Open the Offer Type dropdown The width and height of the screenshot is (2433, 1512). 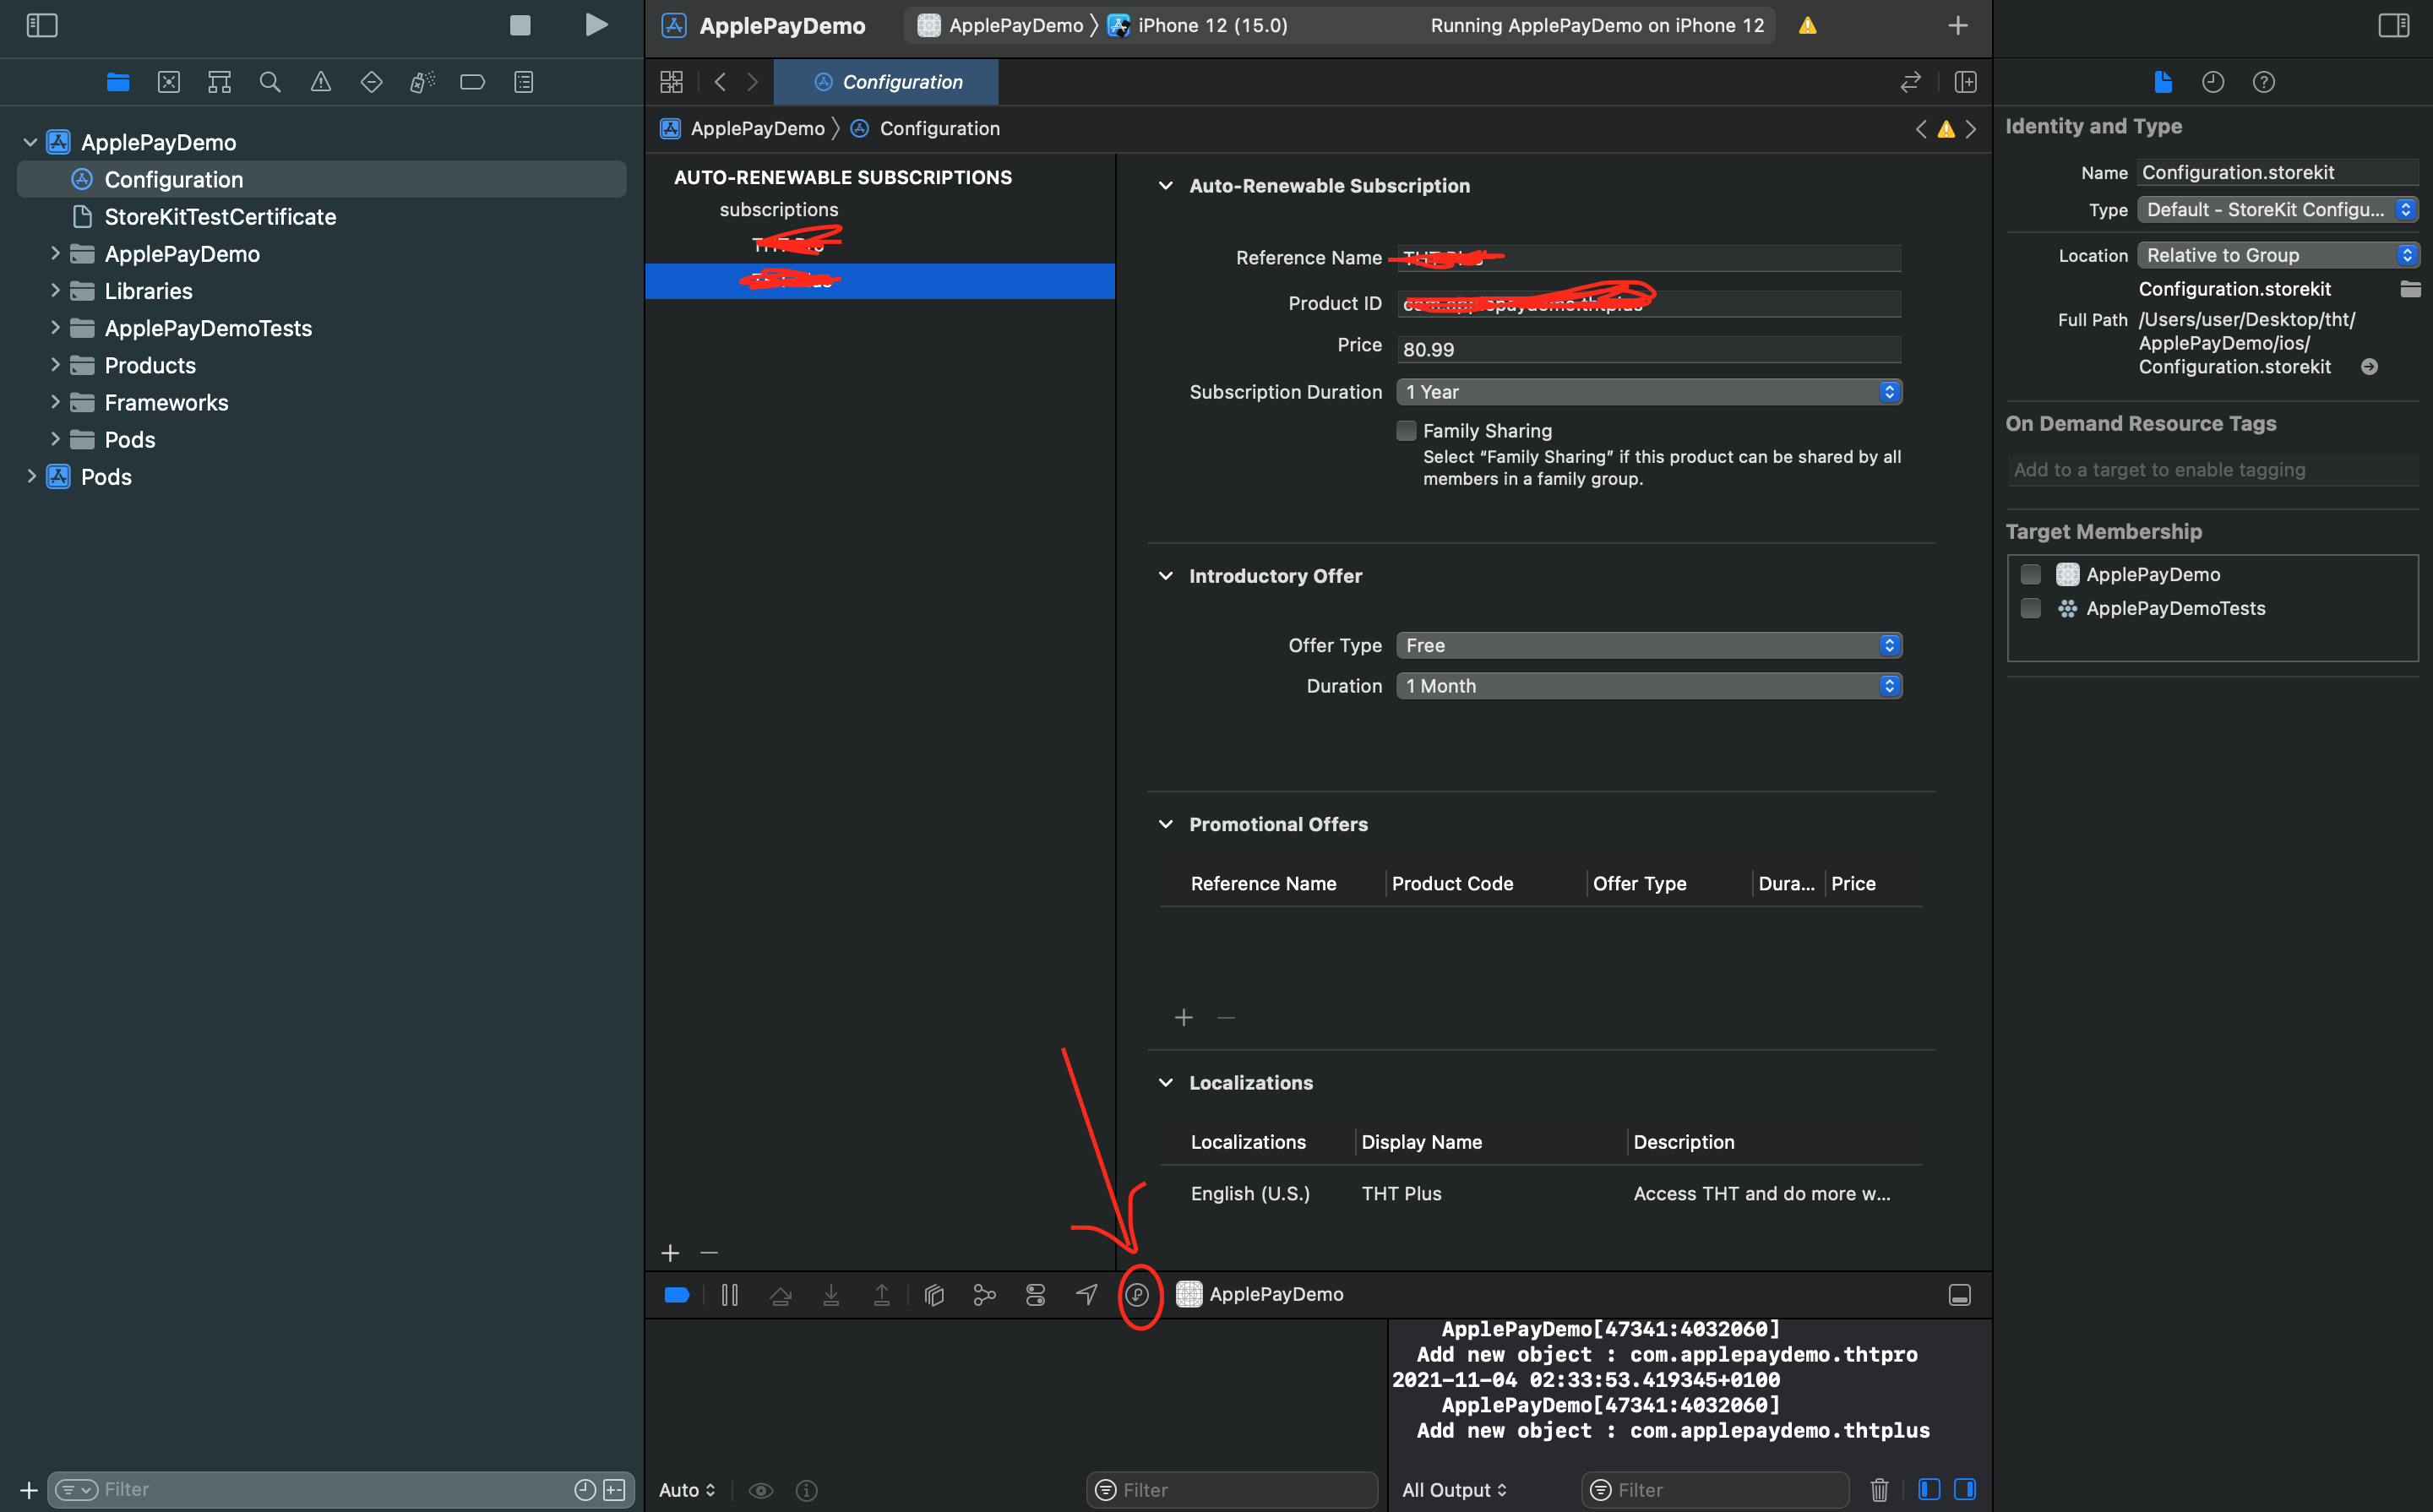(1648, 646)
